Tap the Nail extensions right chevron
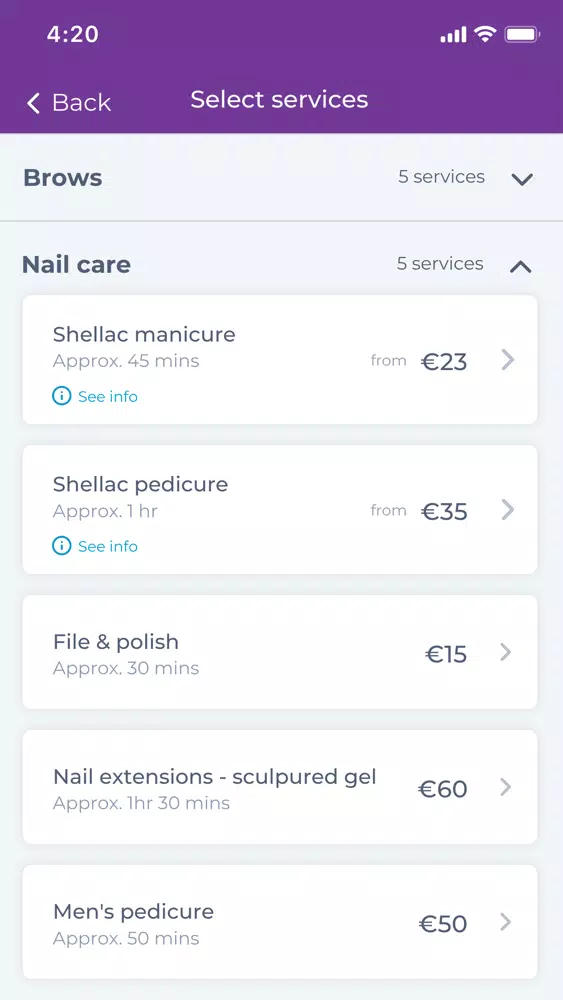The image size is (563, 1000). click(x=506, y=788)
